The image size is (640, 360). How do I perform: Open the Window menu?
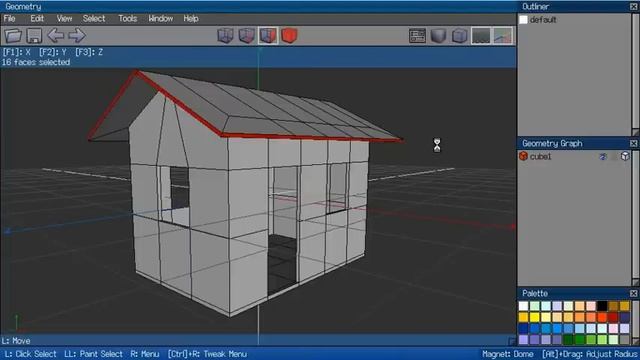coord(160,18)
